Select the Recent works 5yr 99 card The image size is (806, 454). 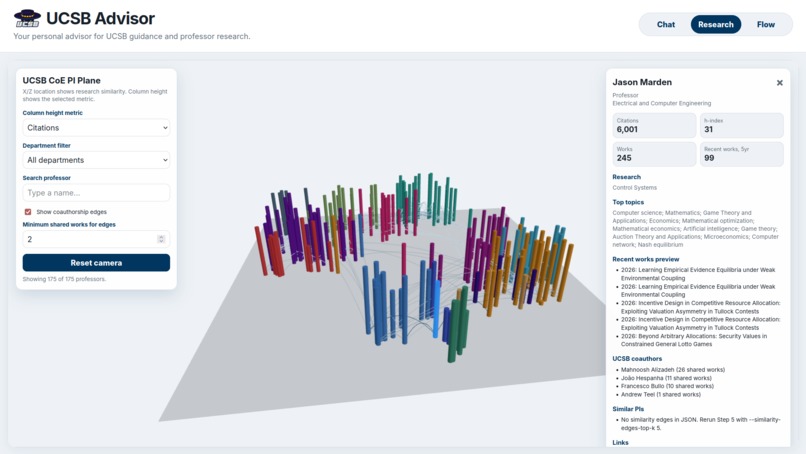pos(742,154)
